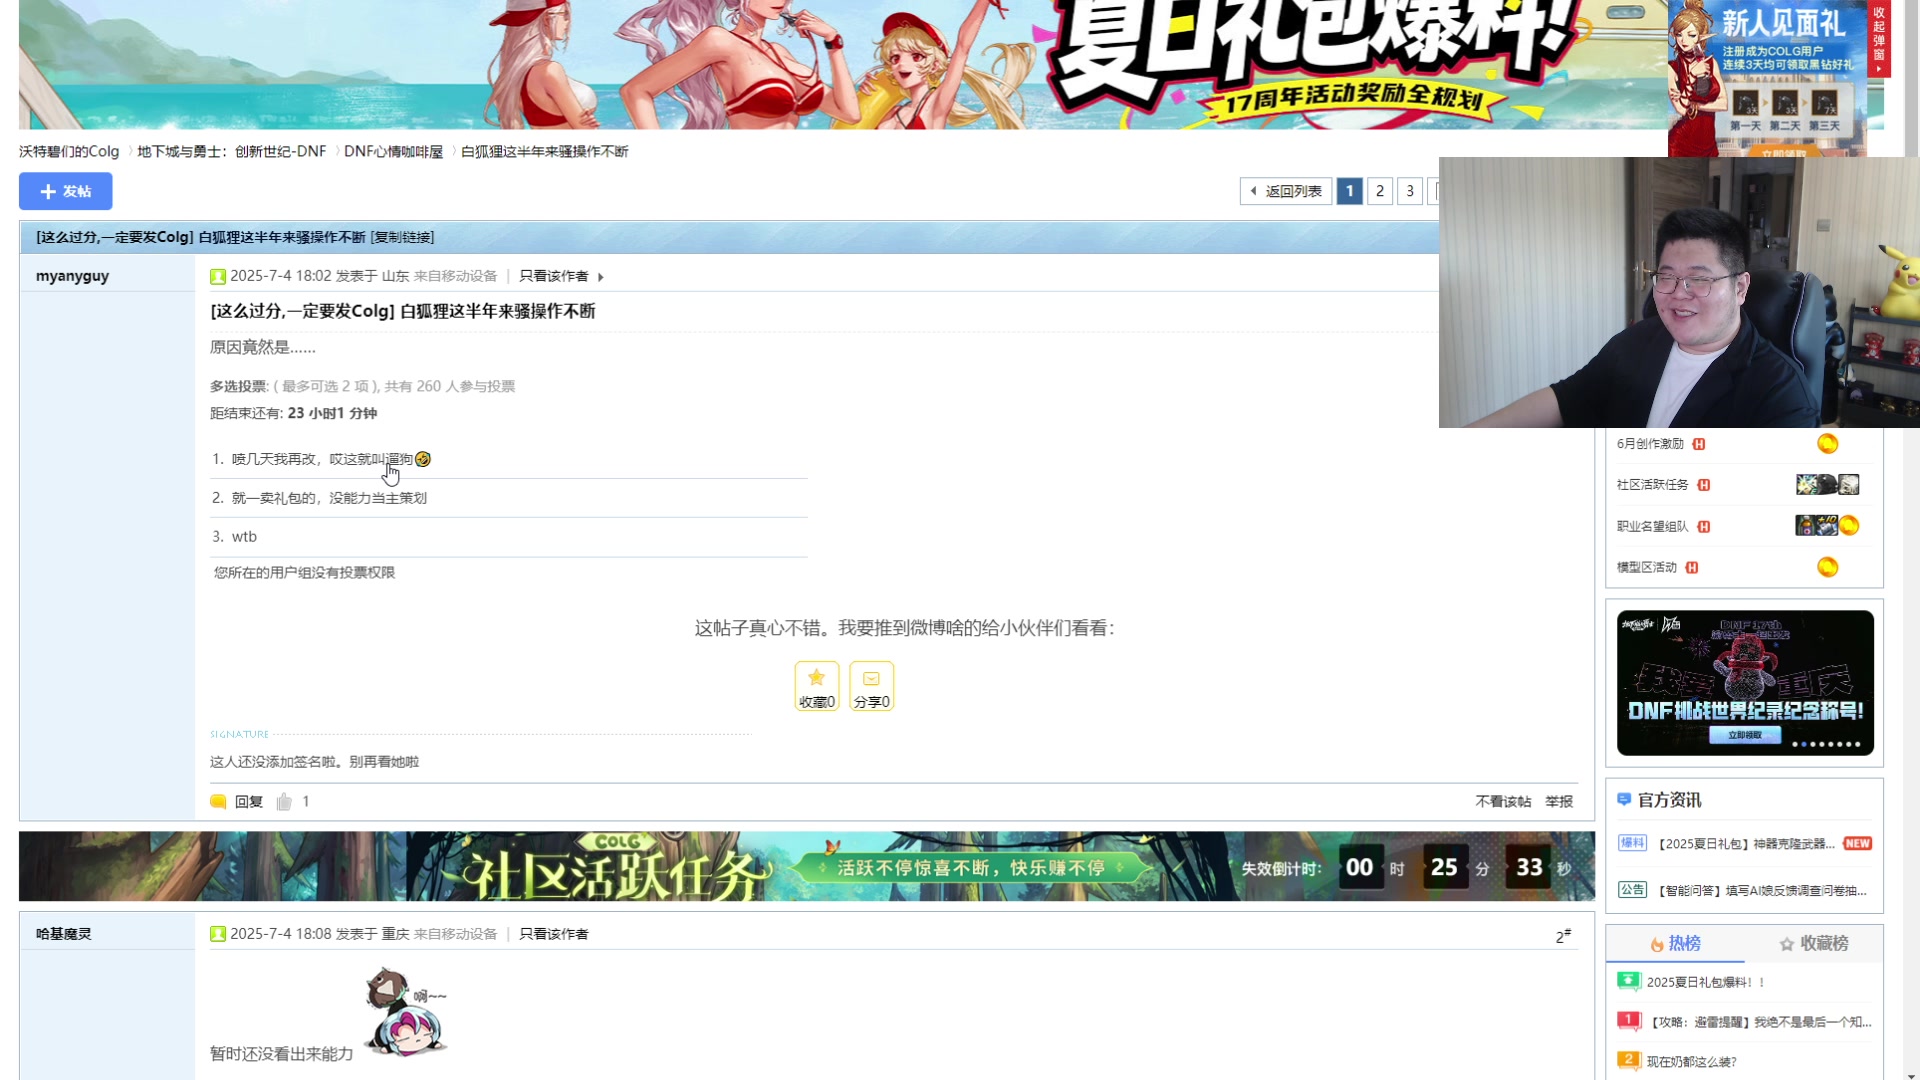Select poll option wtb
Screen dimensions: 1920x1080
tap(244, 537)
